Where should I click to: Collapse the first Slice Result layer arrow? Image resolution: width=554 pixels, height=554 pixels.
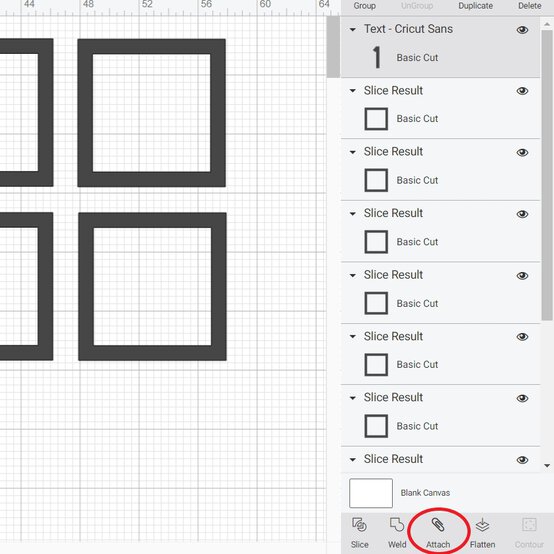tap(353, 91)
